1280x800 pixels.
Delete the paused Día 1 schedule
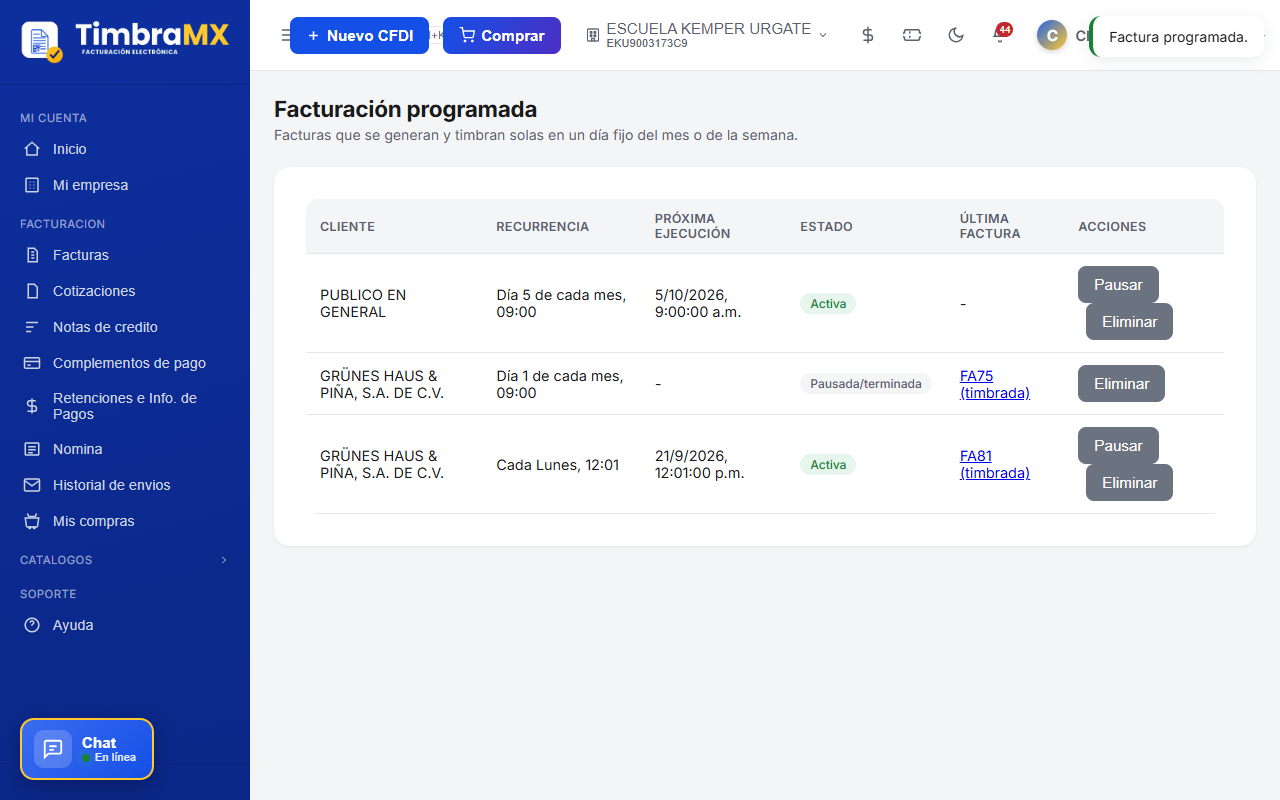click(x=1121, y=384)
